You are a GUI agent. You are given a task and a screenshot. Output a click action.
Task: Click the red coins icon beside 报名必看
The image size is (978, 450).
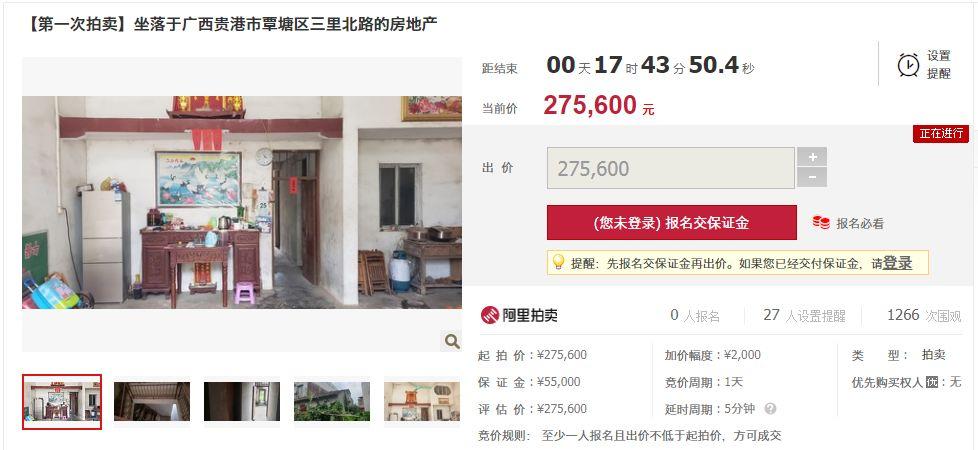821,222
